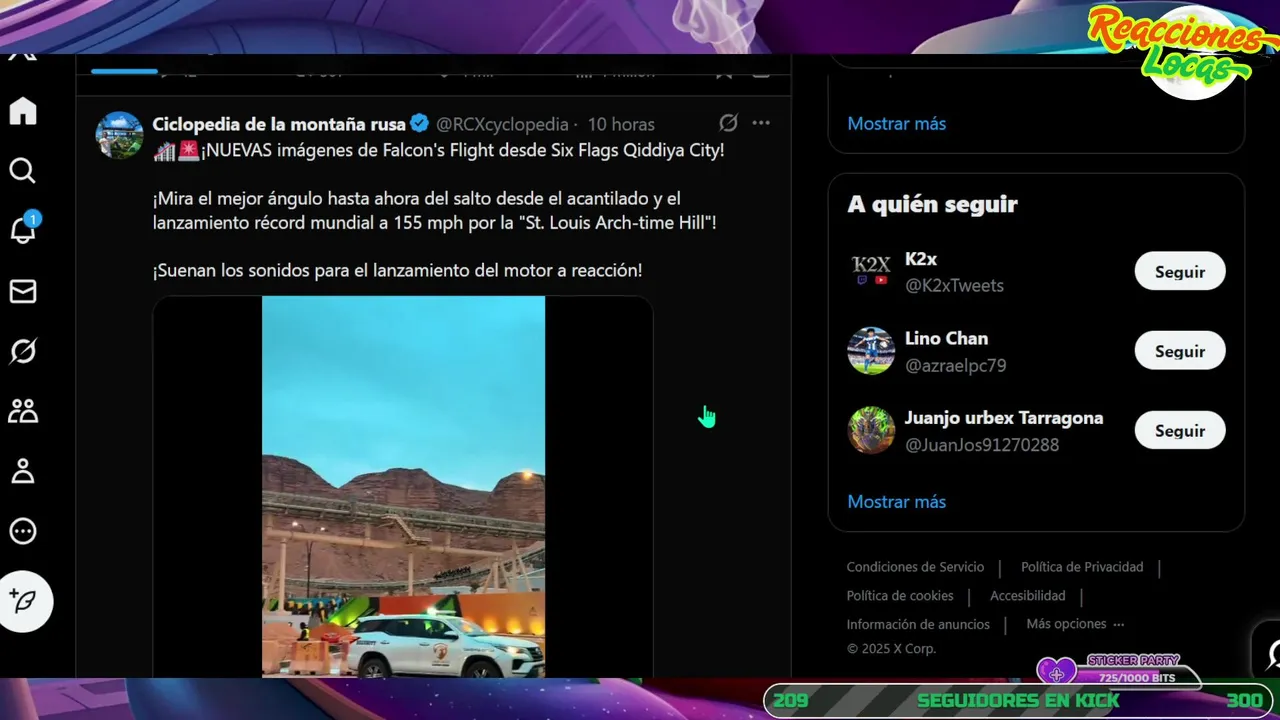This screenshot has height=720, width=1280.
Task: Open Messages envelope icon
Action: (x=23, y=291)
